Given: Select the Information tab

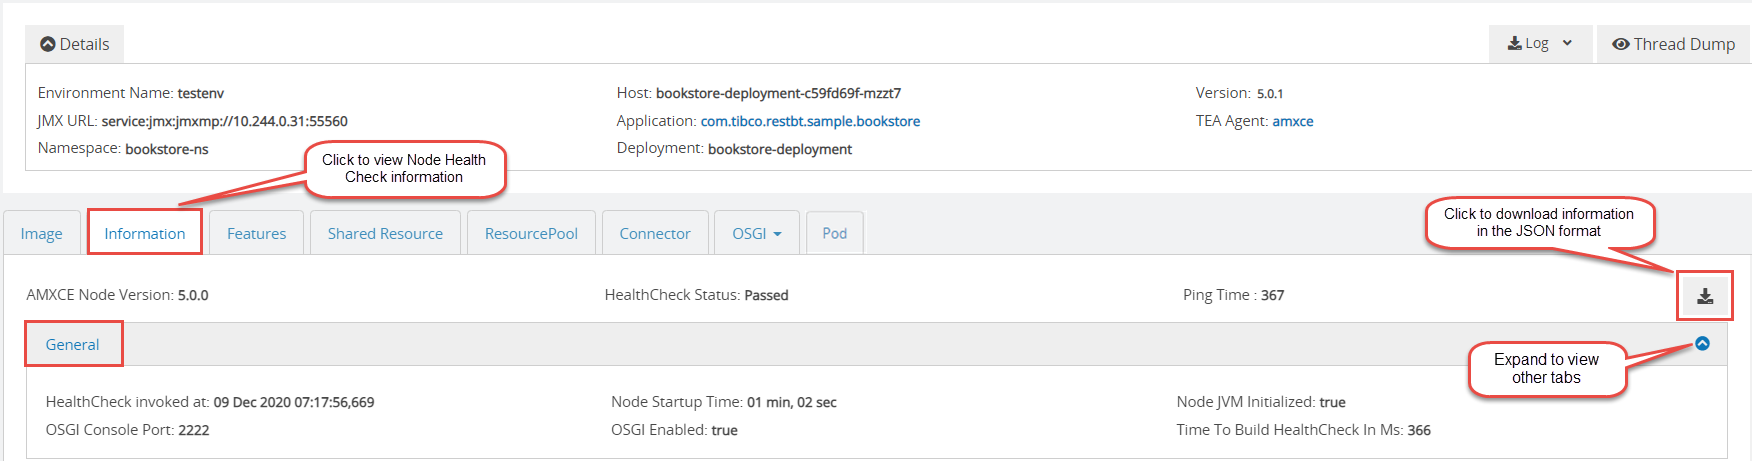Looking at the screenshot, I should 145,233.
